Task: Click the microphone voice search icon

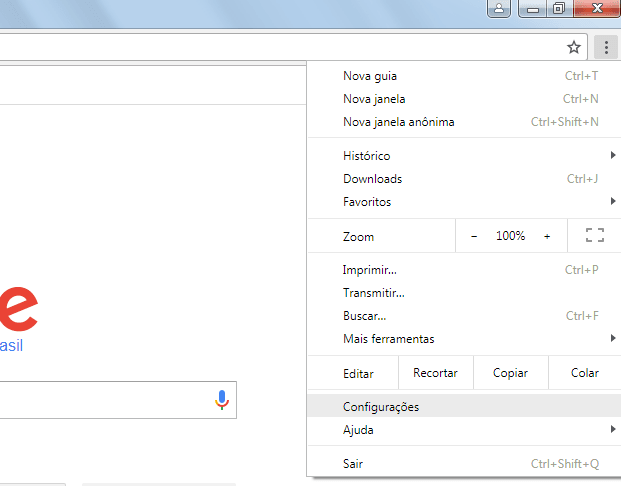Action: point(222,400)
